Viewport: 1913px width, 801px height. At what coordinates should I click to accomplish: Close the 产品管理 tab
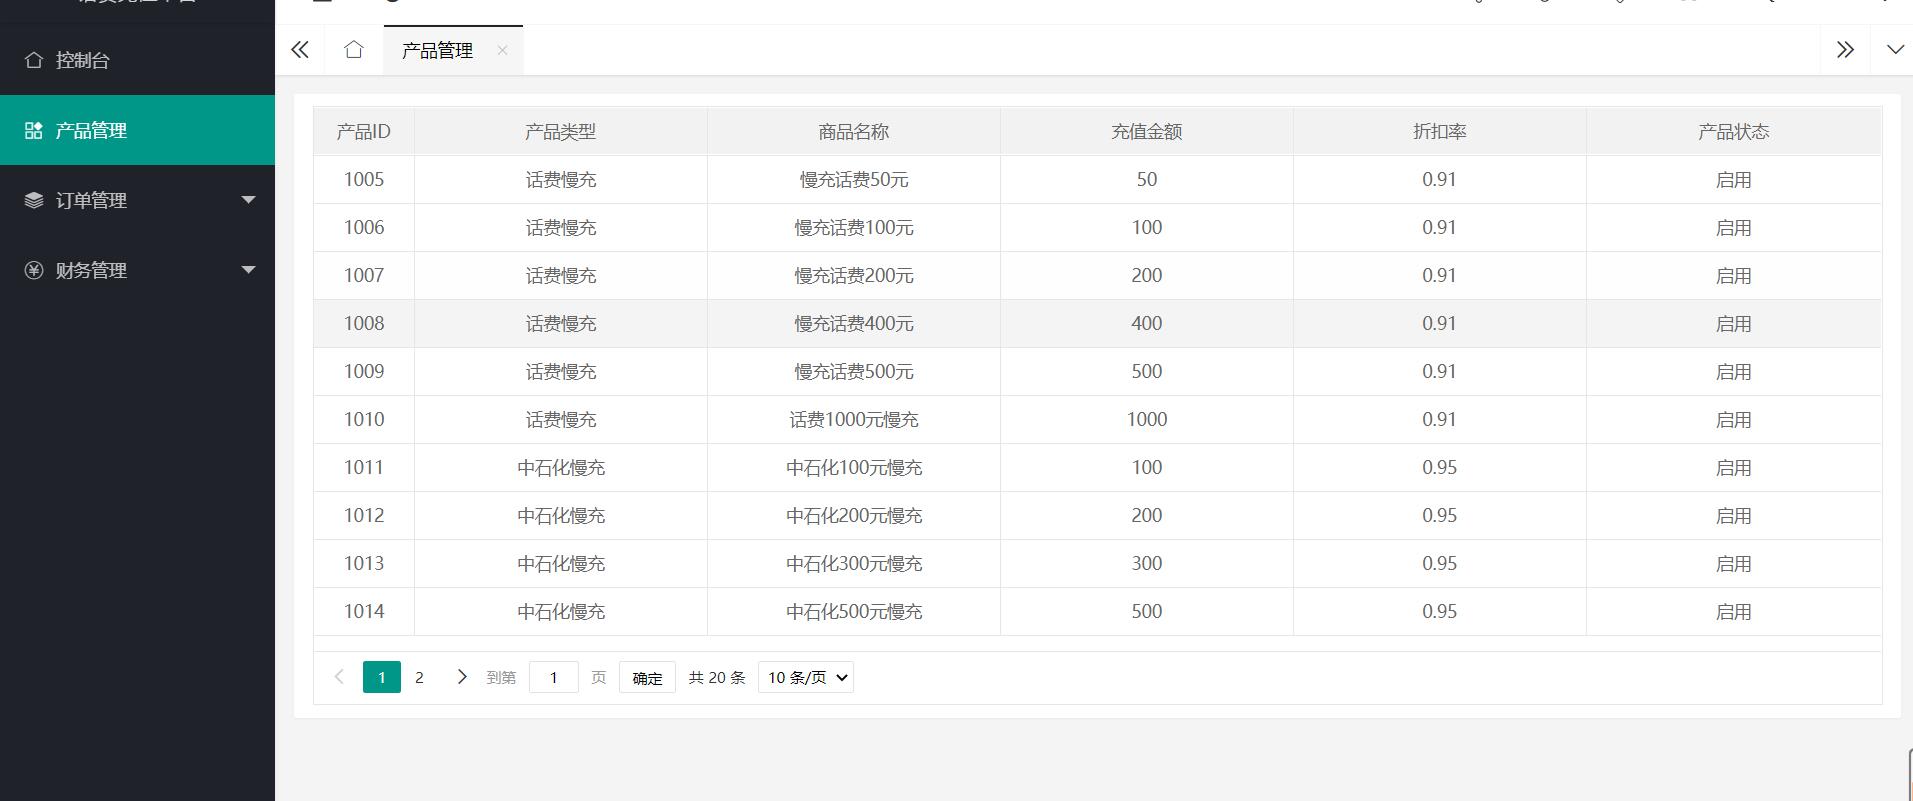point(502,50)
